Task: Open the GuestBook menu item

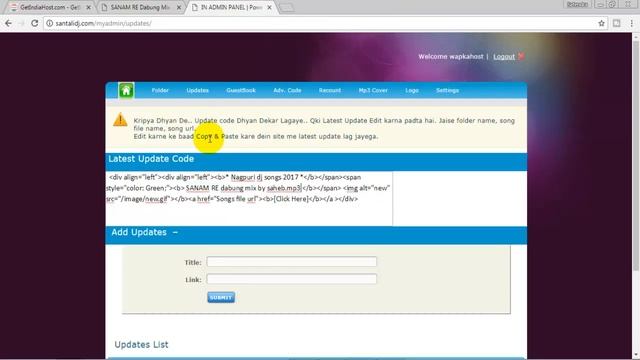Action: (x=241, y=90)
